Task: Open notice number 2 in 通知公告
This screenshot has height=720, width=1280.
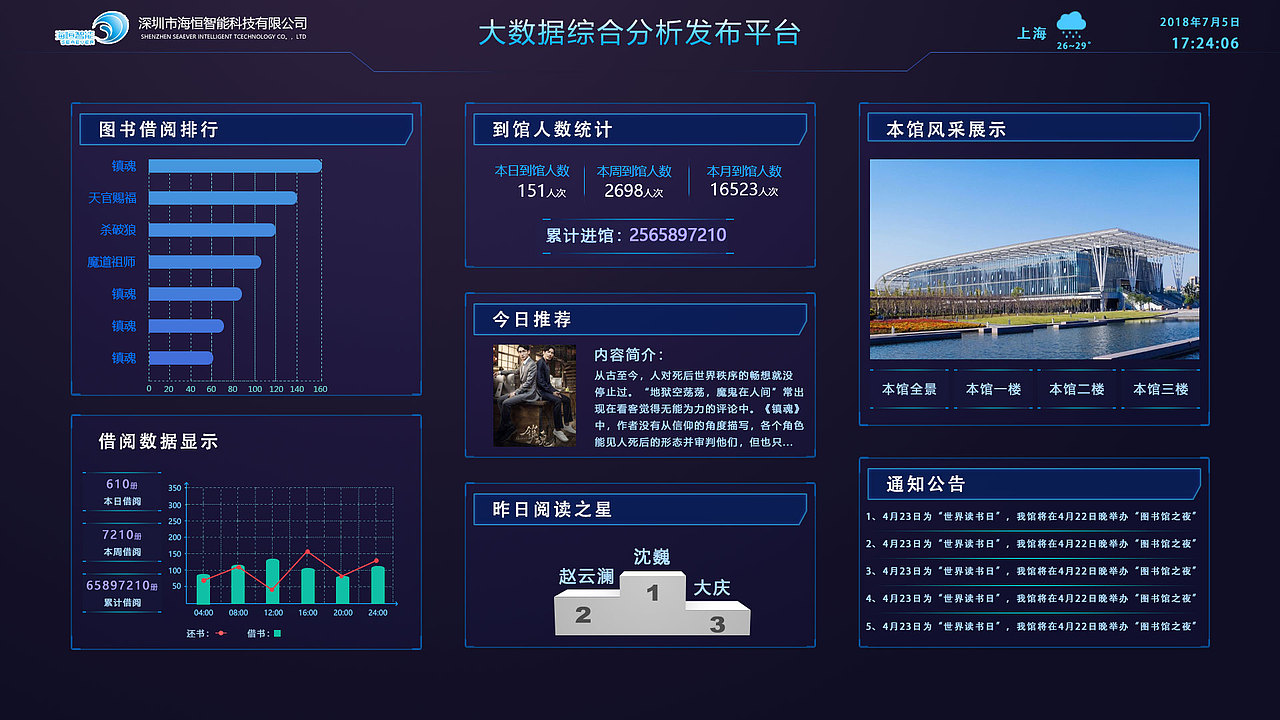Action: point(1032,544)
